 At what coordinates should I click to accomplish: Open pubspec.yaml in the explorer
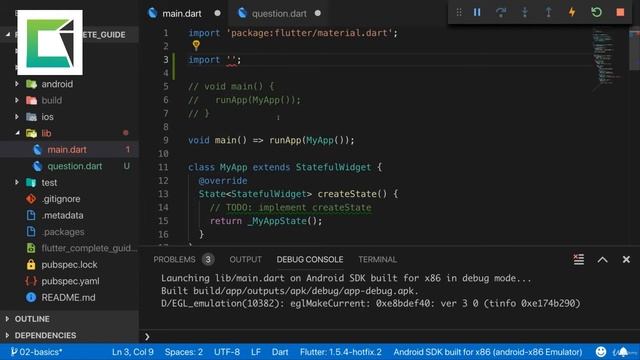click(70, 281)
